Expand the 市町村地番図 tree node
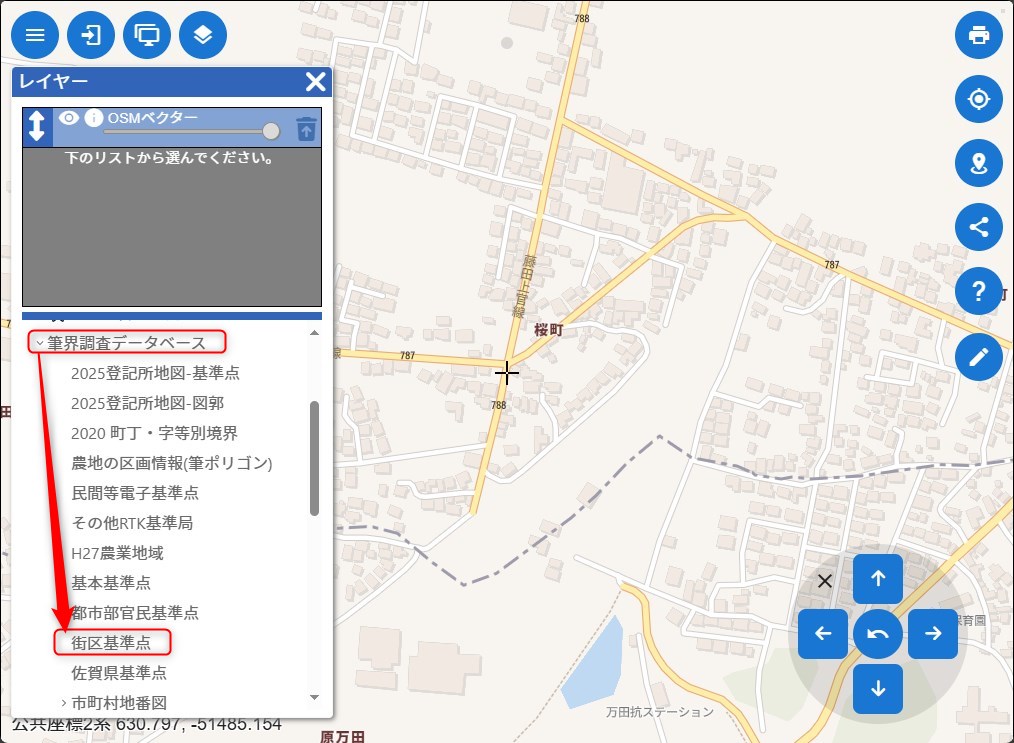The width and height of the screenshot is (1014, 743). coord(64,703)
